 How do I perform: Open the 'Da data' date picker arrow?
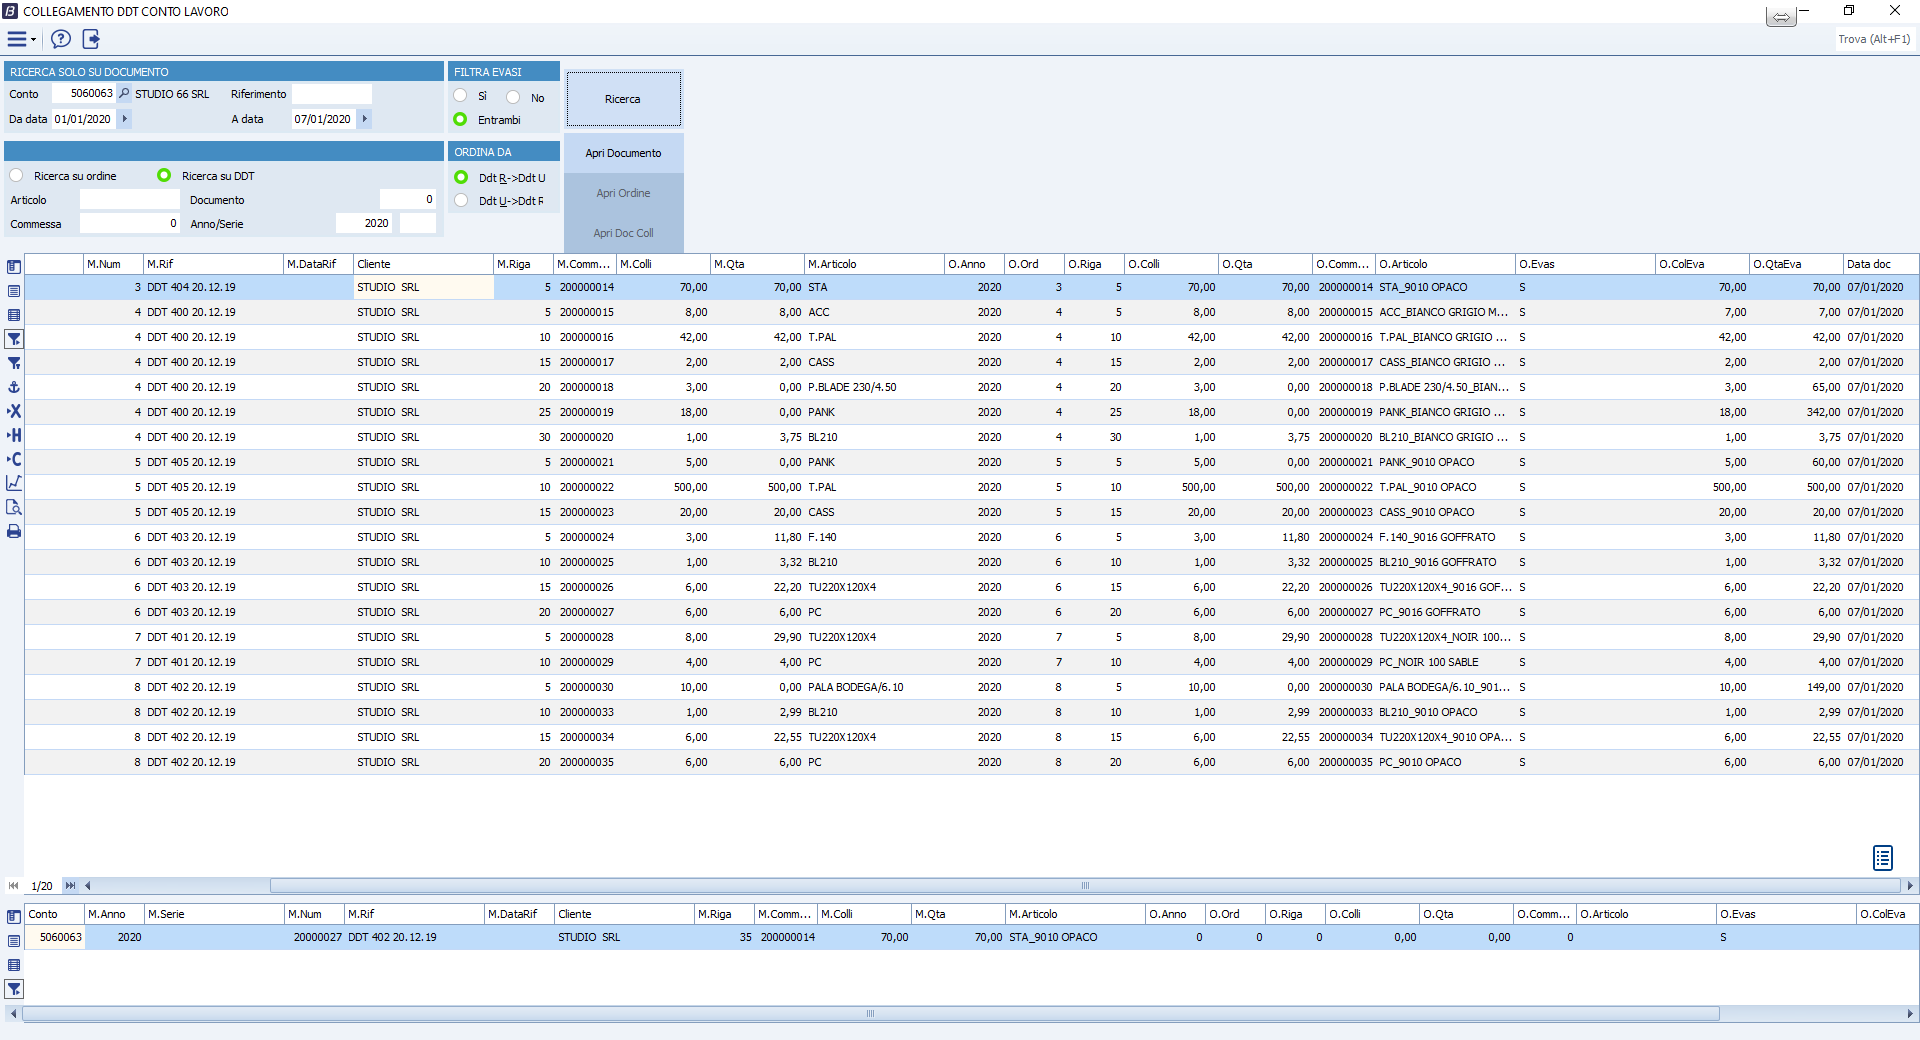coord(125,118)
